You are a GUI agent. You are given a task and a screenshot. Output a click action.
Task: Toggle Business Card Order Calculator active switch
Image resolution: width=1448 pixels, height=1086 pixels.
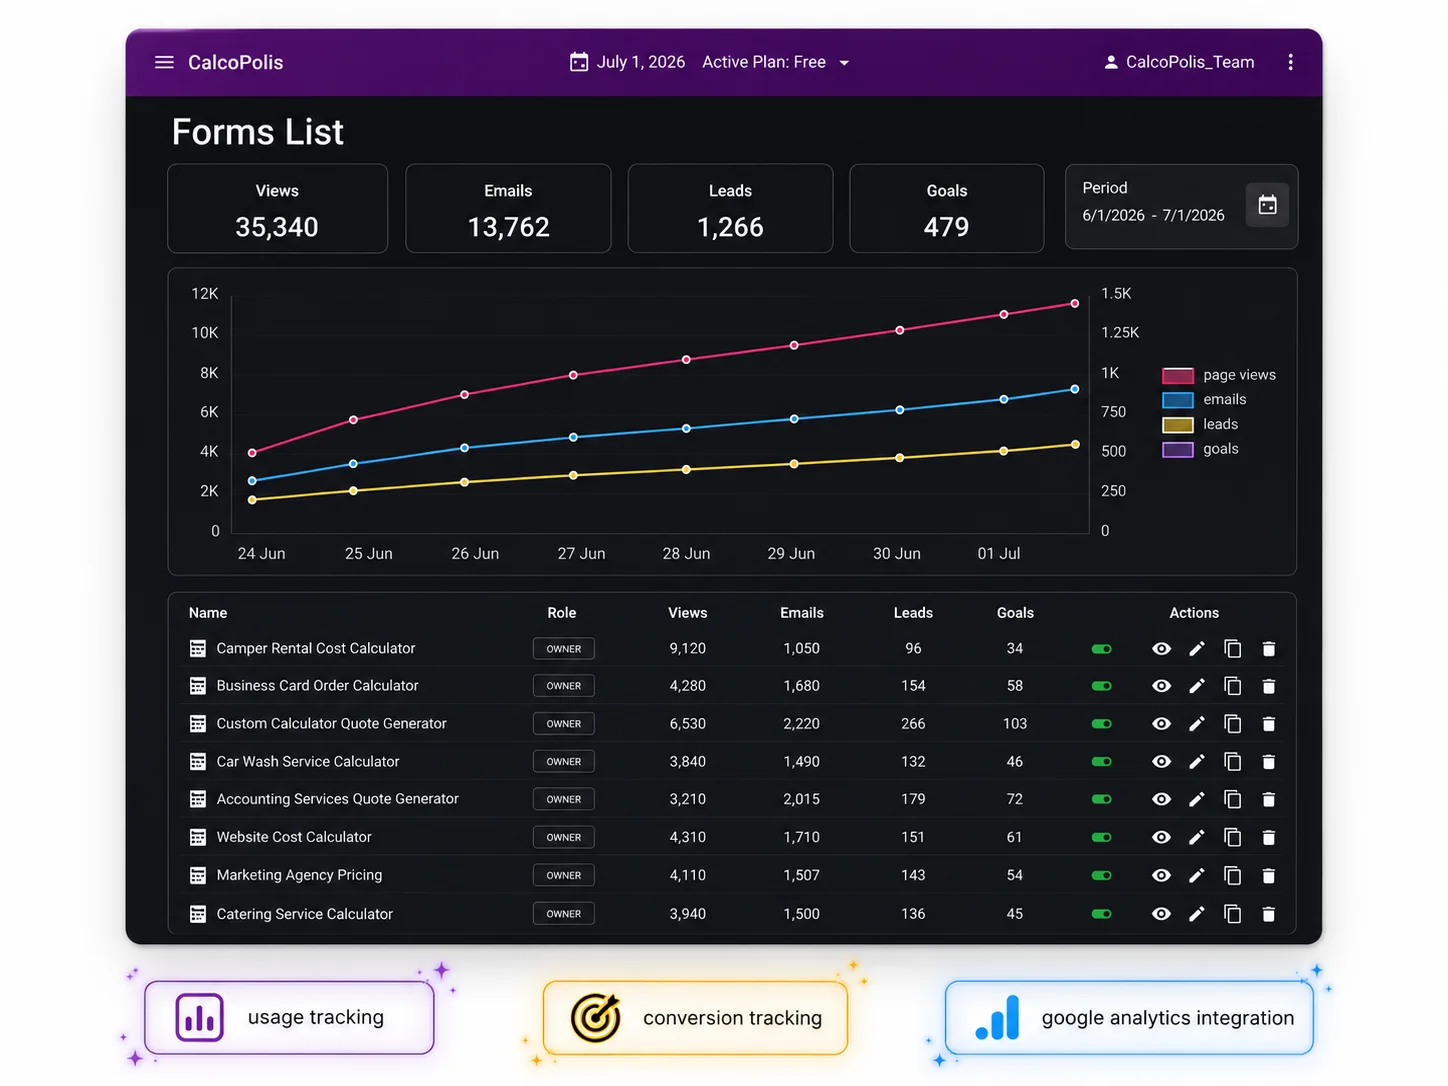pos(1102,686)
